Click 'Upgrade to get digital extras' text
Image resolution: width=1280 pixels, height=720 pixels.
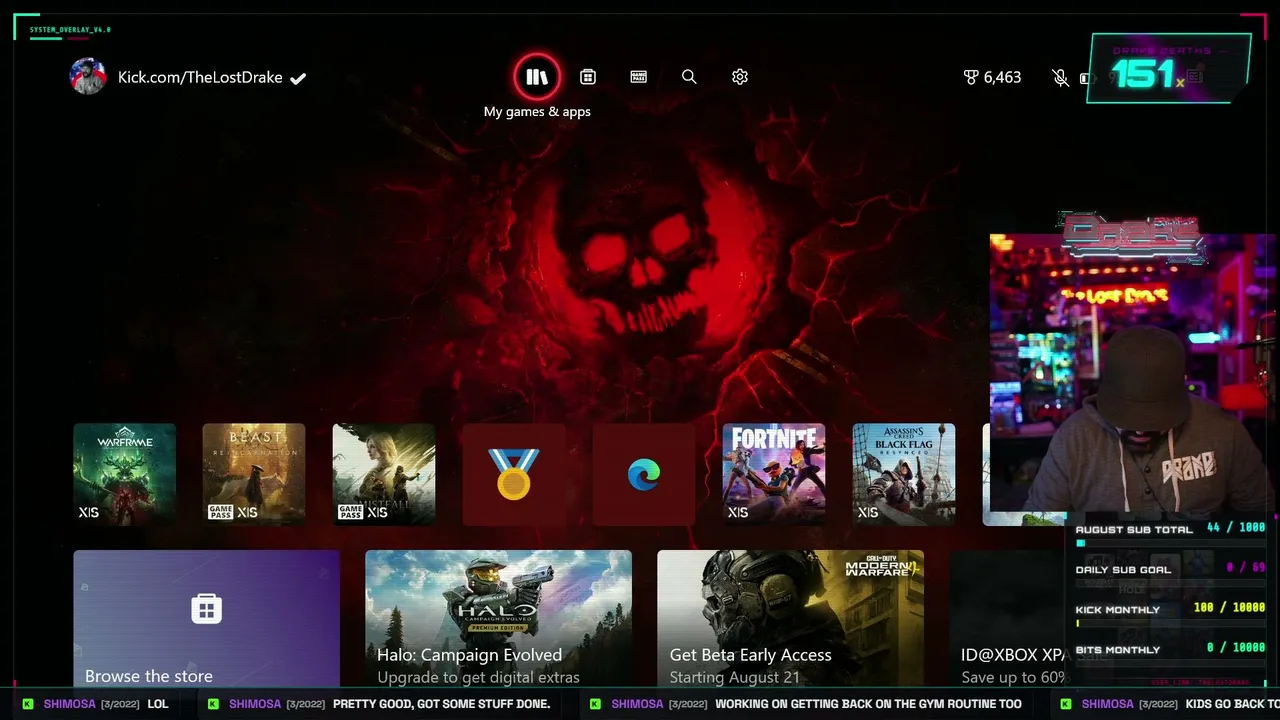coord(478,677)
